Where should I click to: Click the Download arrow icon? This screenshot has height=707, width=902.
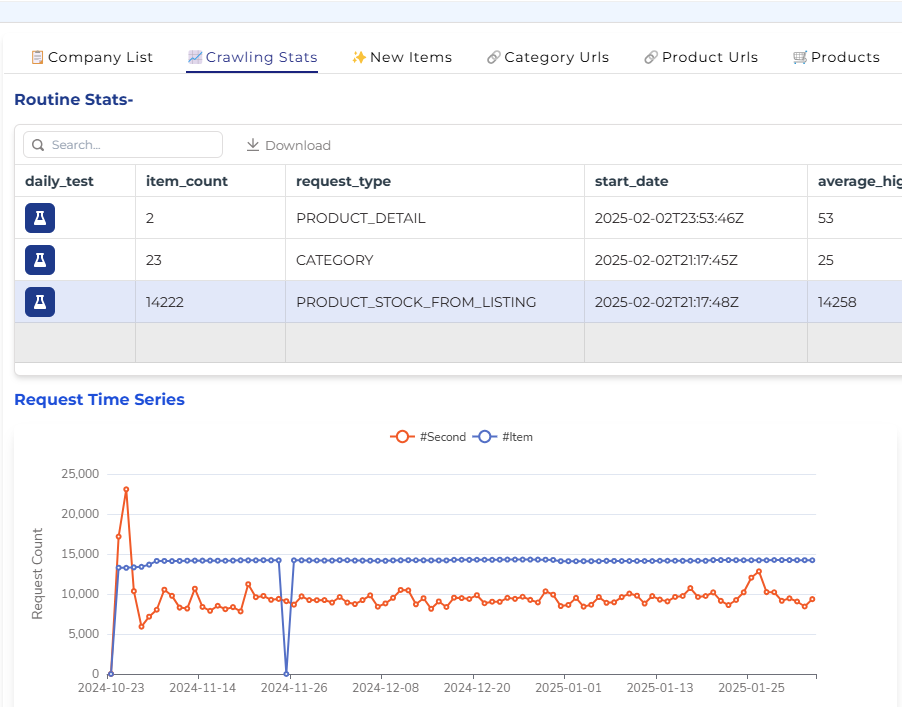(x=253, y=145)
